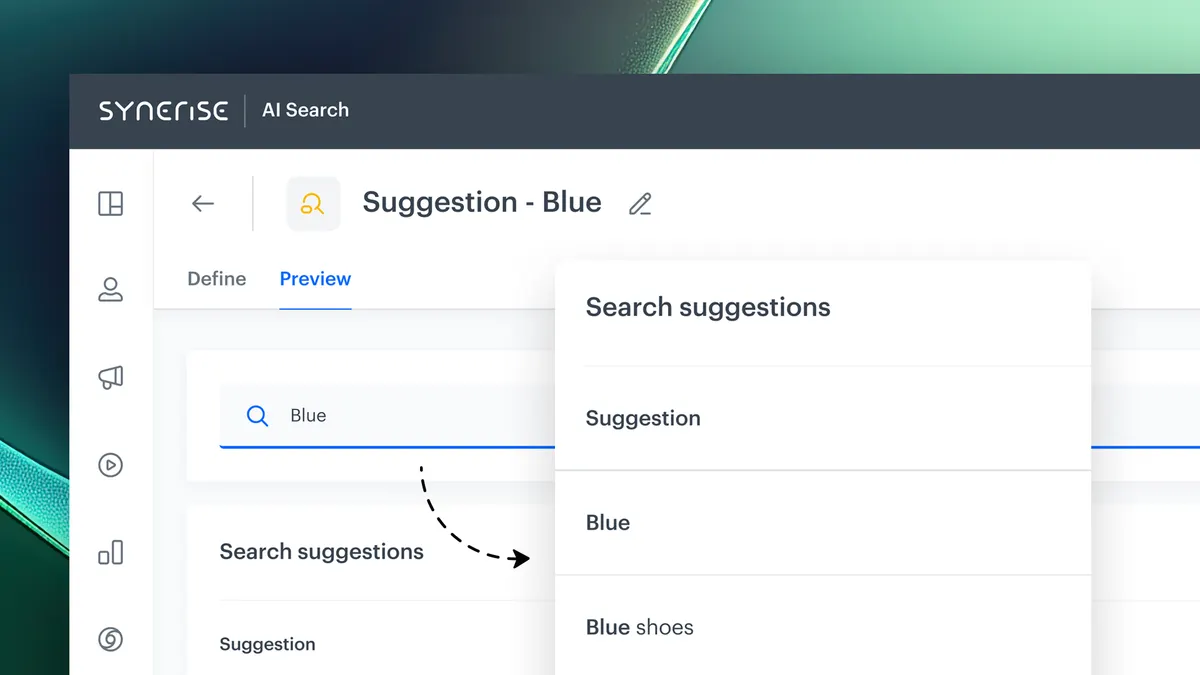Click the Search suggestions panel header
1200x675 pixels.
[x=707, y=307]
